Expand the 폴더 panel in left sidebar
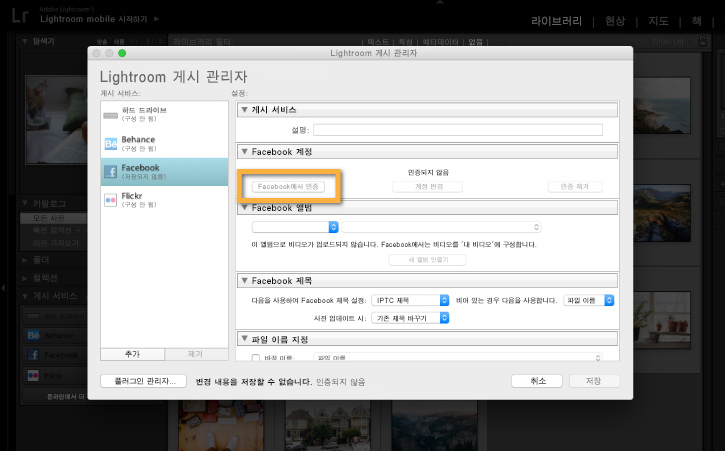The height and width of the screenshot is (451, 725). pyautogui.click(x=24, y=260)
